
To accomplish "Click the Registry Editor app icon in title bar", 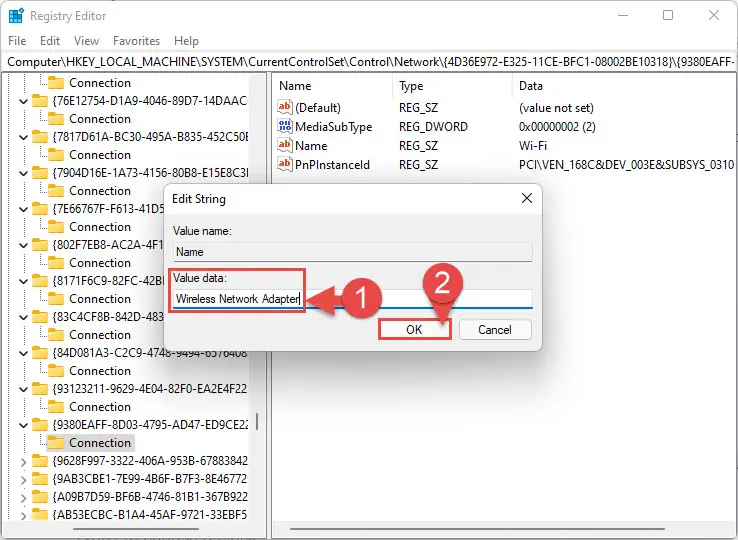I will tap(16, 16).
